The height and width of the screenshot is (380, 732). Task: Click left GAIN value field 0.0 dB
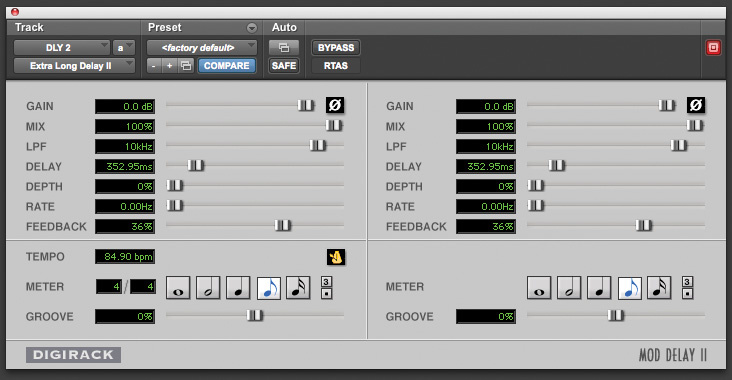pyautogui.click(x=125, y=106)
